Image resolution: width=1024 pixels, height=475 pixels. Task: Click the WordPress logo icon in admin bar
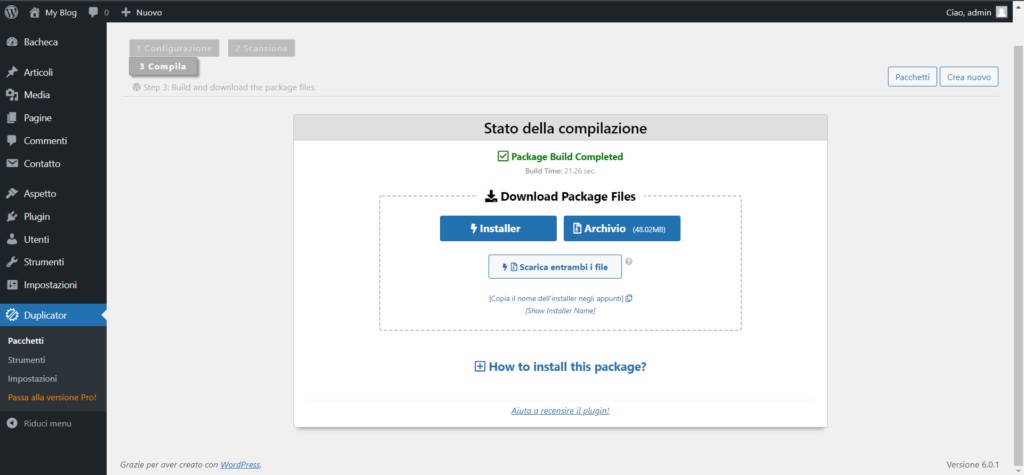[12, 12]
